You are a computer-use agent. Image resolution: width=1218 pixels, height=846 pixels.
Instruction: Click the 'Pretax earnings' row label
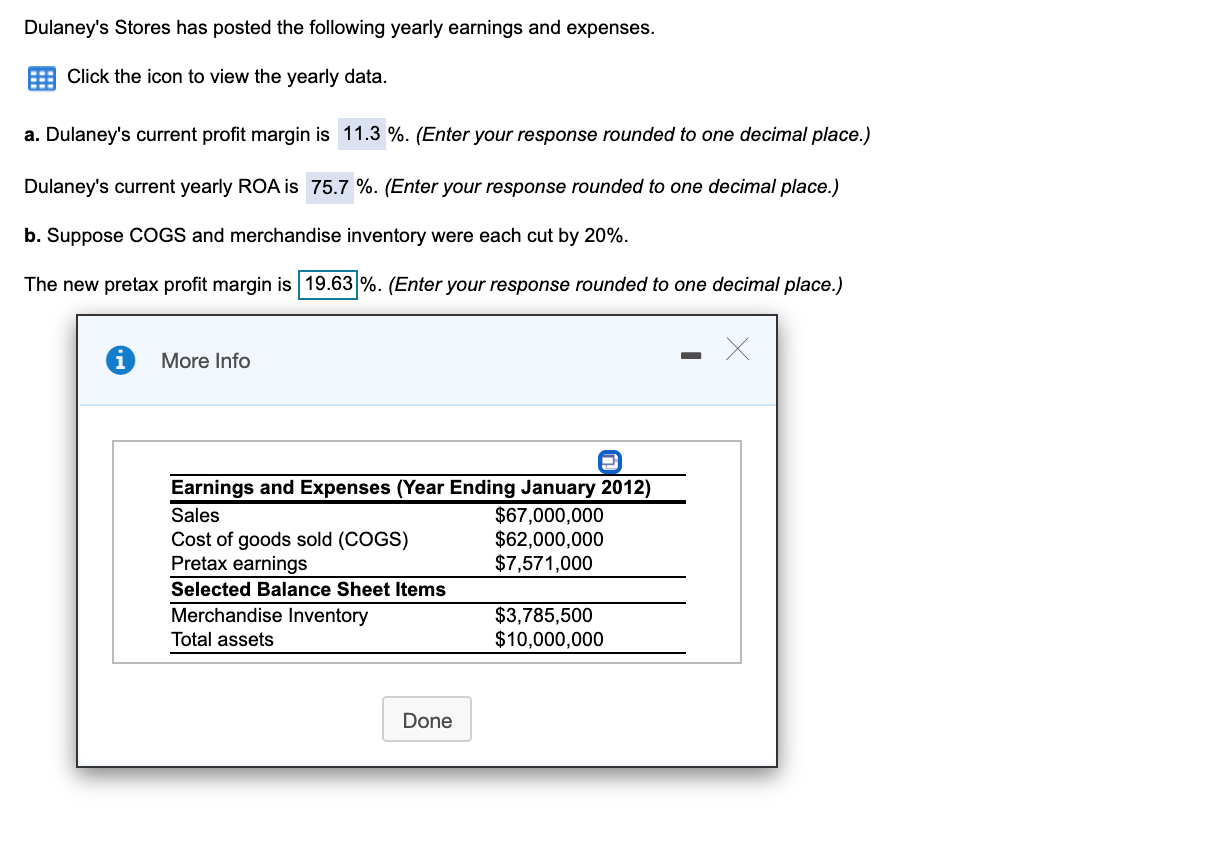pyautogui.click(x=239, y=564)
